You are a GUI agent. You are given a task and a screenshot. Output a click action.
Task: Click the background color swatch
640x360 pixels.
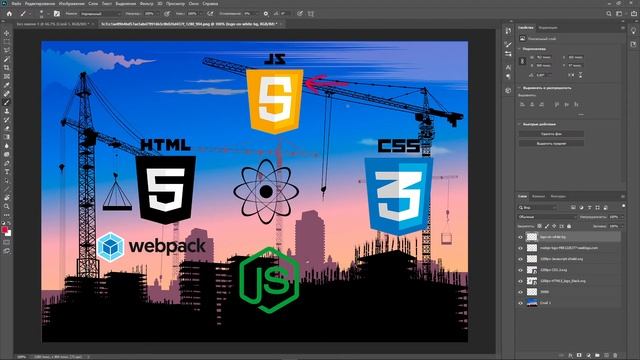click(x=9, y=233)
